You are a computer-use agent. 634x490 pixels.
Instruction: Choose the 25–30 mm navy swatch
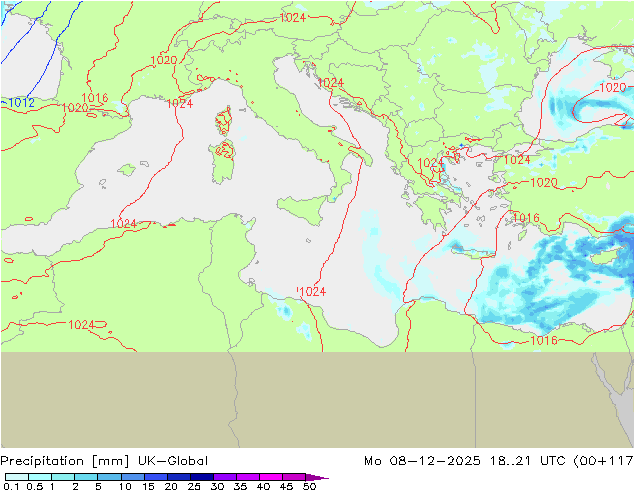202,477
